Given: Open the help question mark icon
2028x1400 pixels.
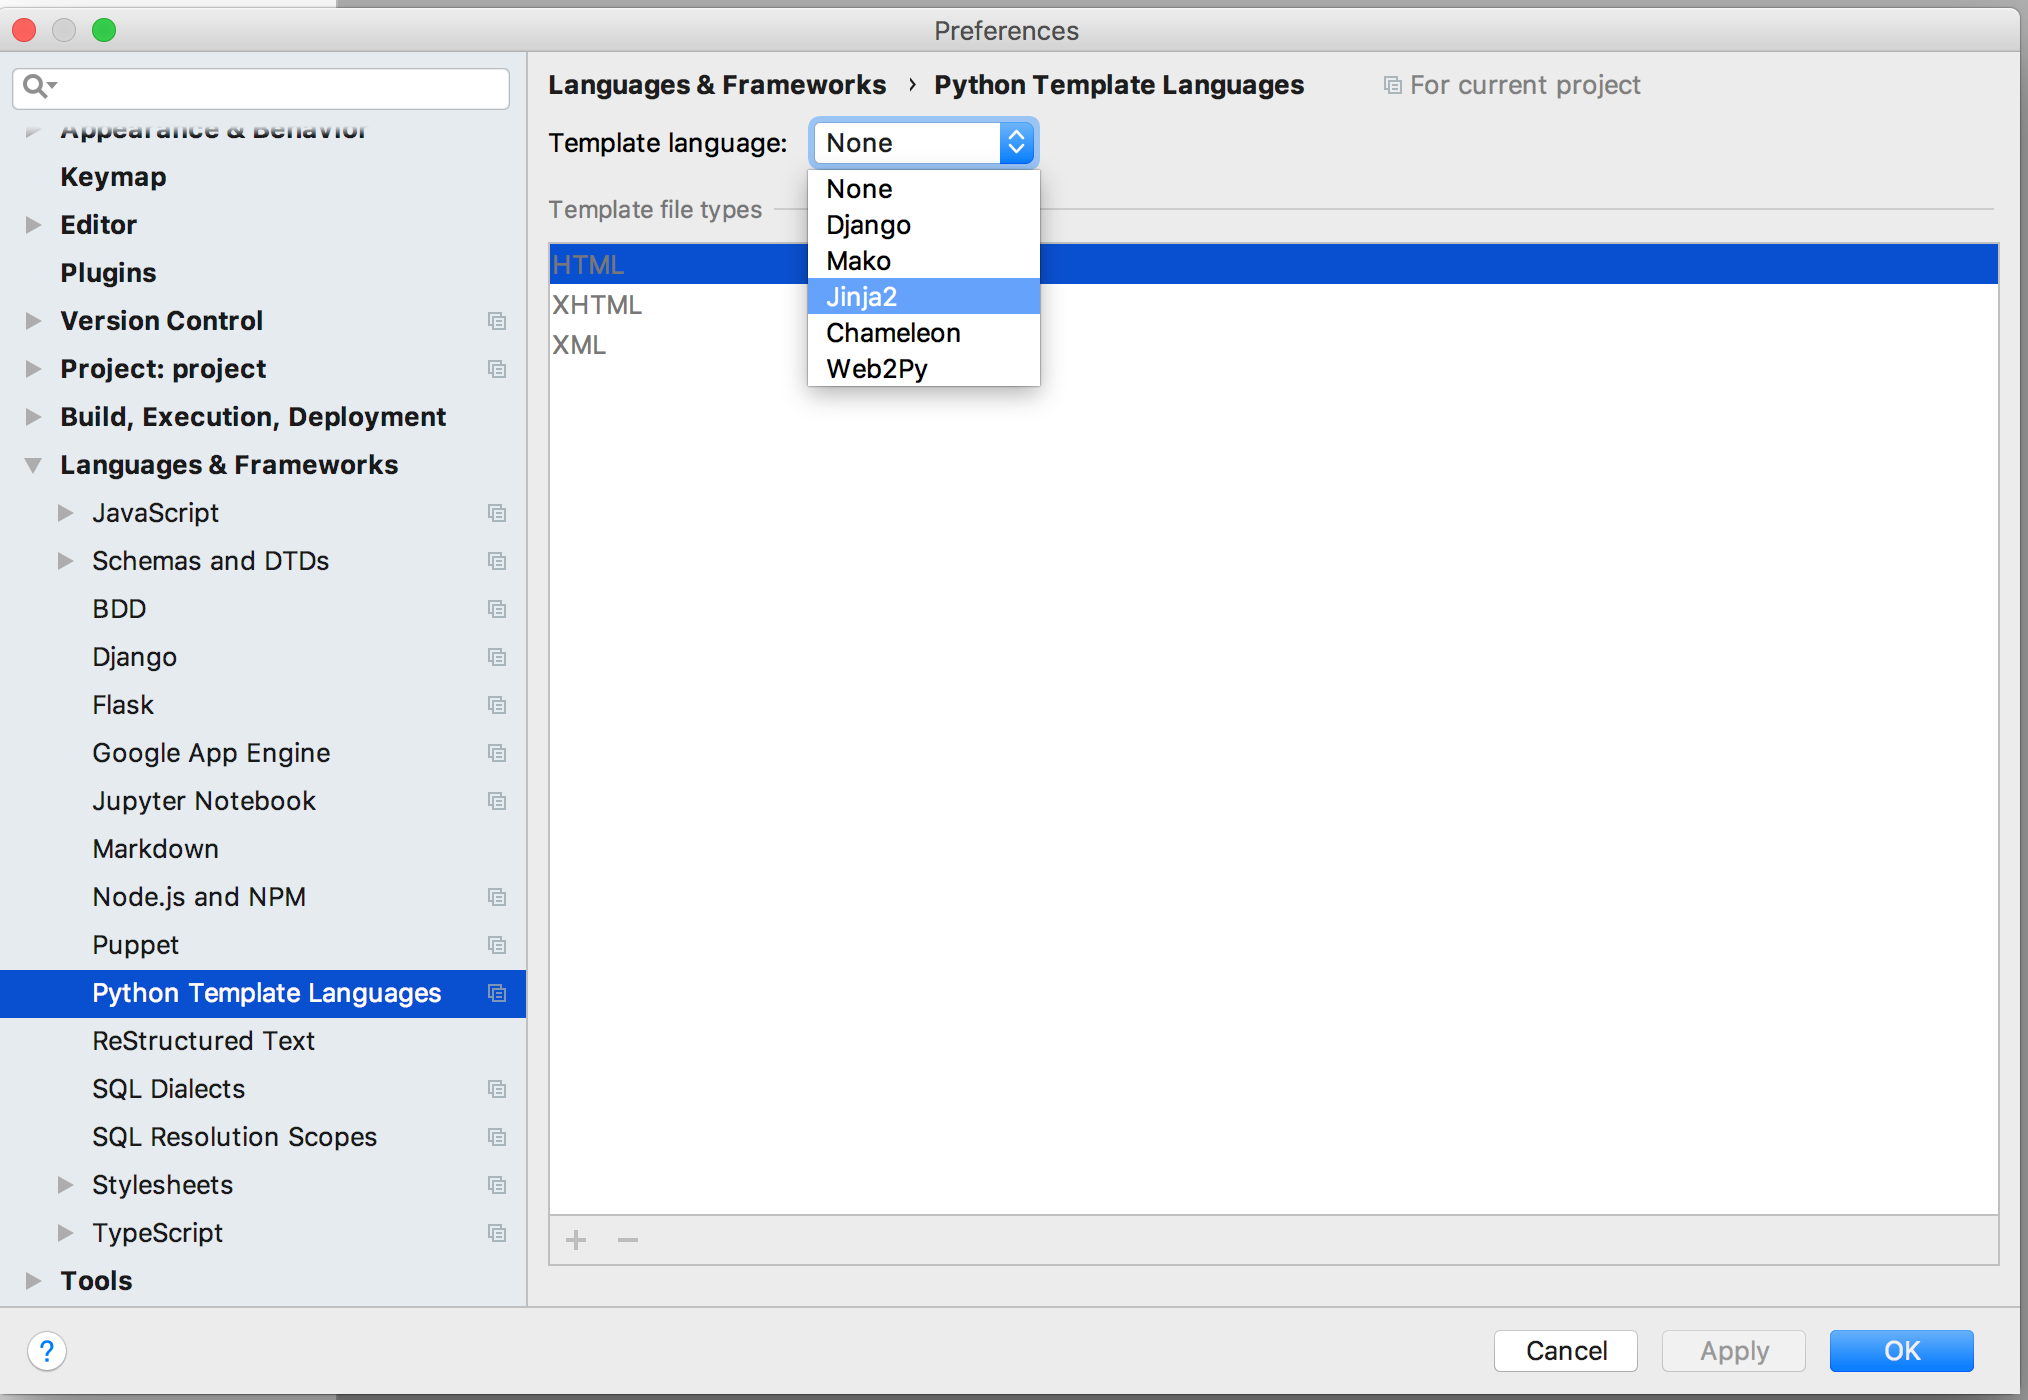Looking at the screenshot, I should [47, 1351].
